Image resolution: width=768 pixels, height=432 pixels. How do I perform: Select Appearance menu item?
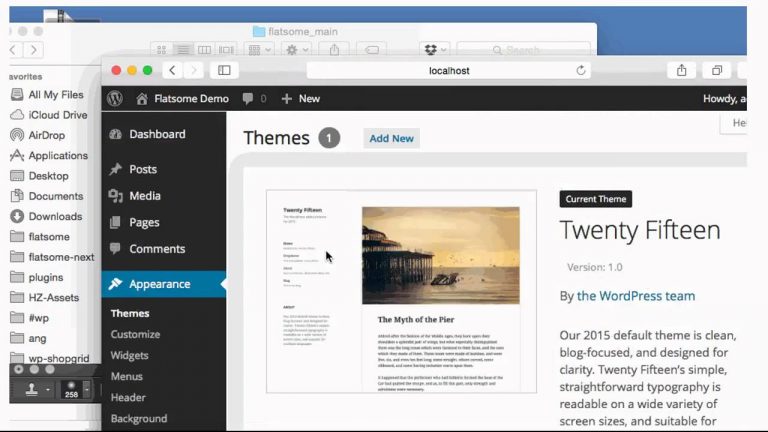click(x=164, y=284)
